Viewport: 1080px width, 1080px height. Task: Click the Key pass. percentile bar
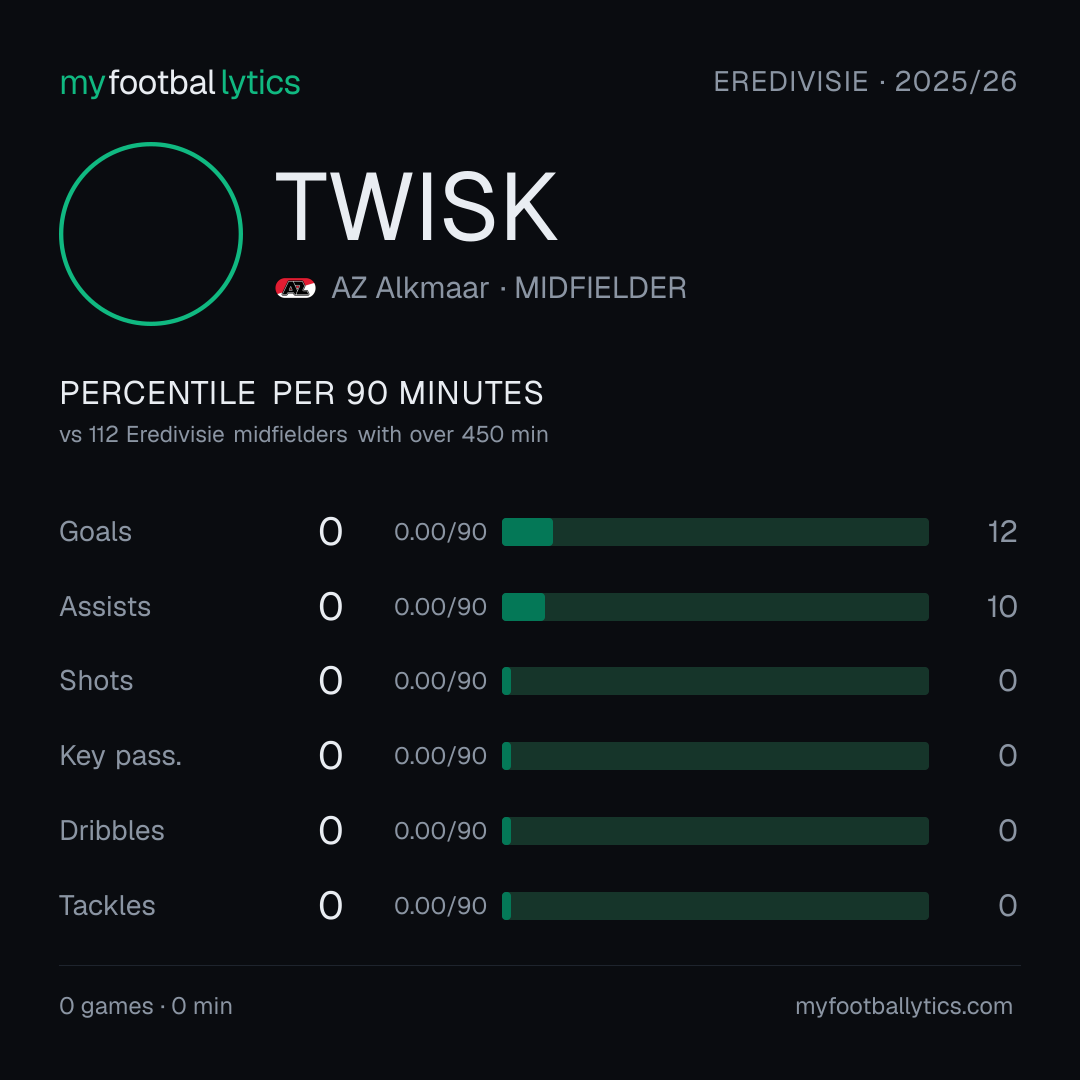click(715, 756)
